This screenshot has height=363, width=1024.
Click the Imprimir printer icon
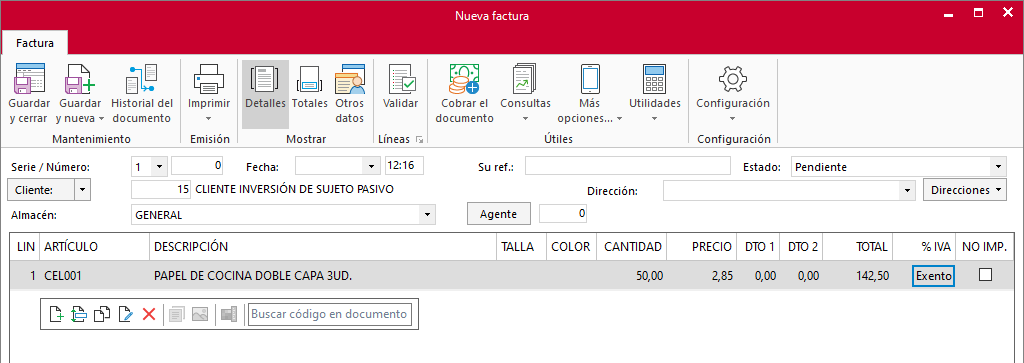click(x=209, y=79)
